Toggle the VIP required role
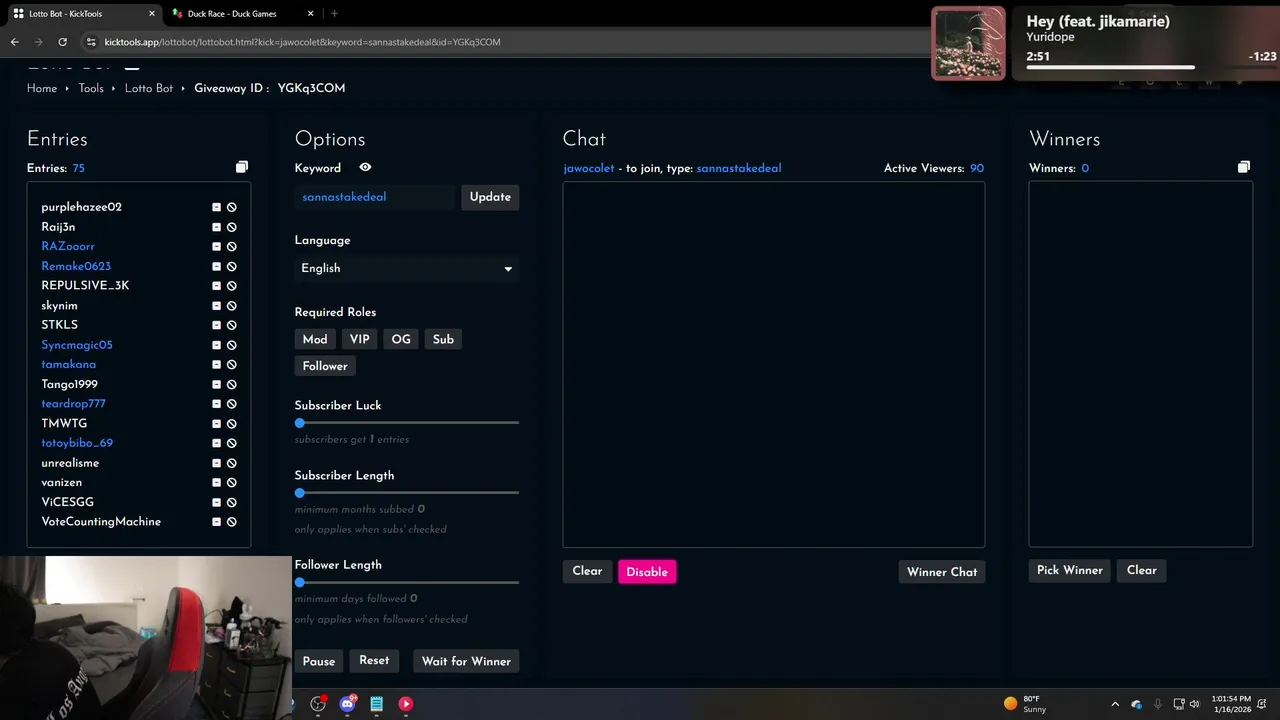The height and width of the screenshot is (720, 1280). pos(360,339)
